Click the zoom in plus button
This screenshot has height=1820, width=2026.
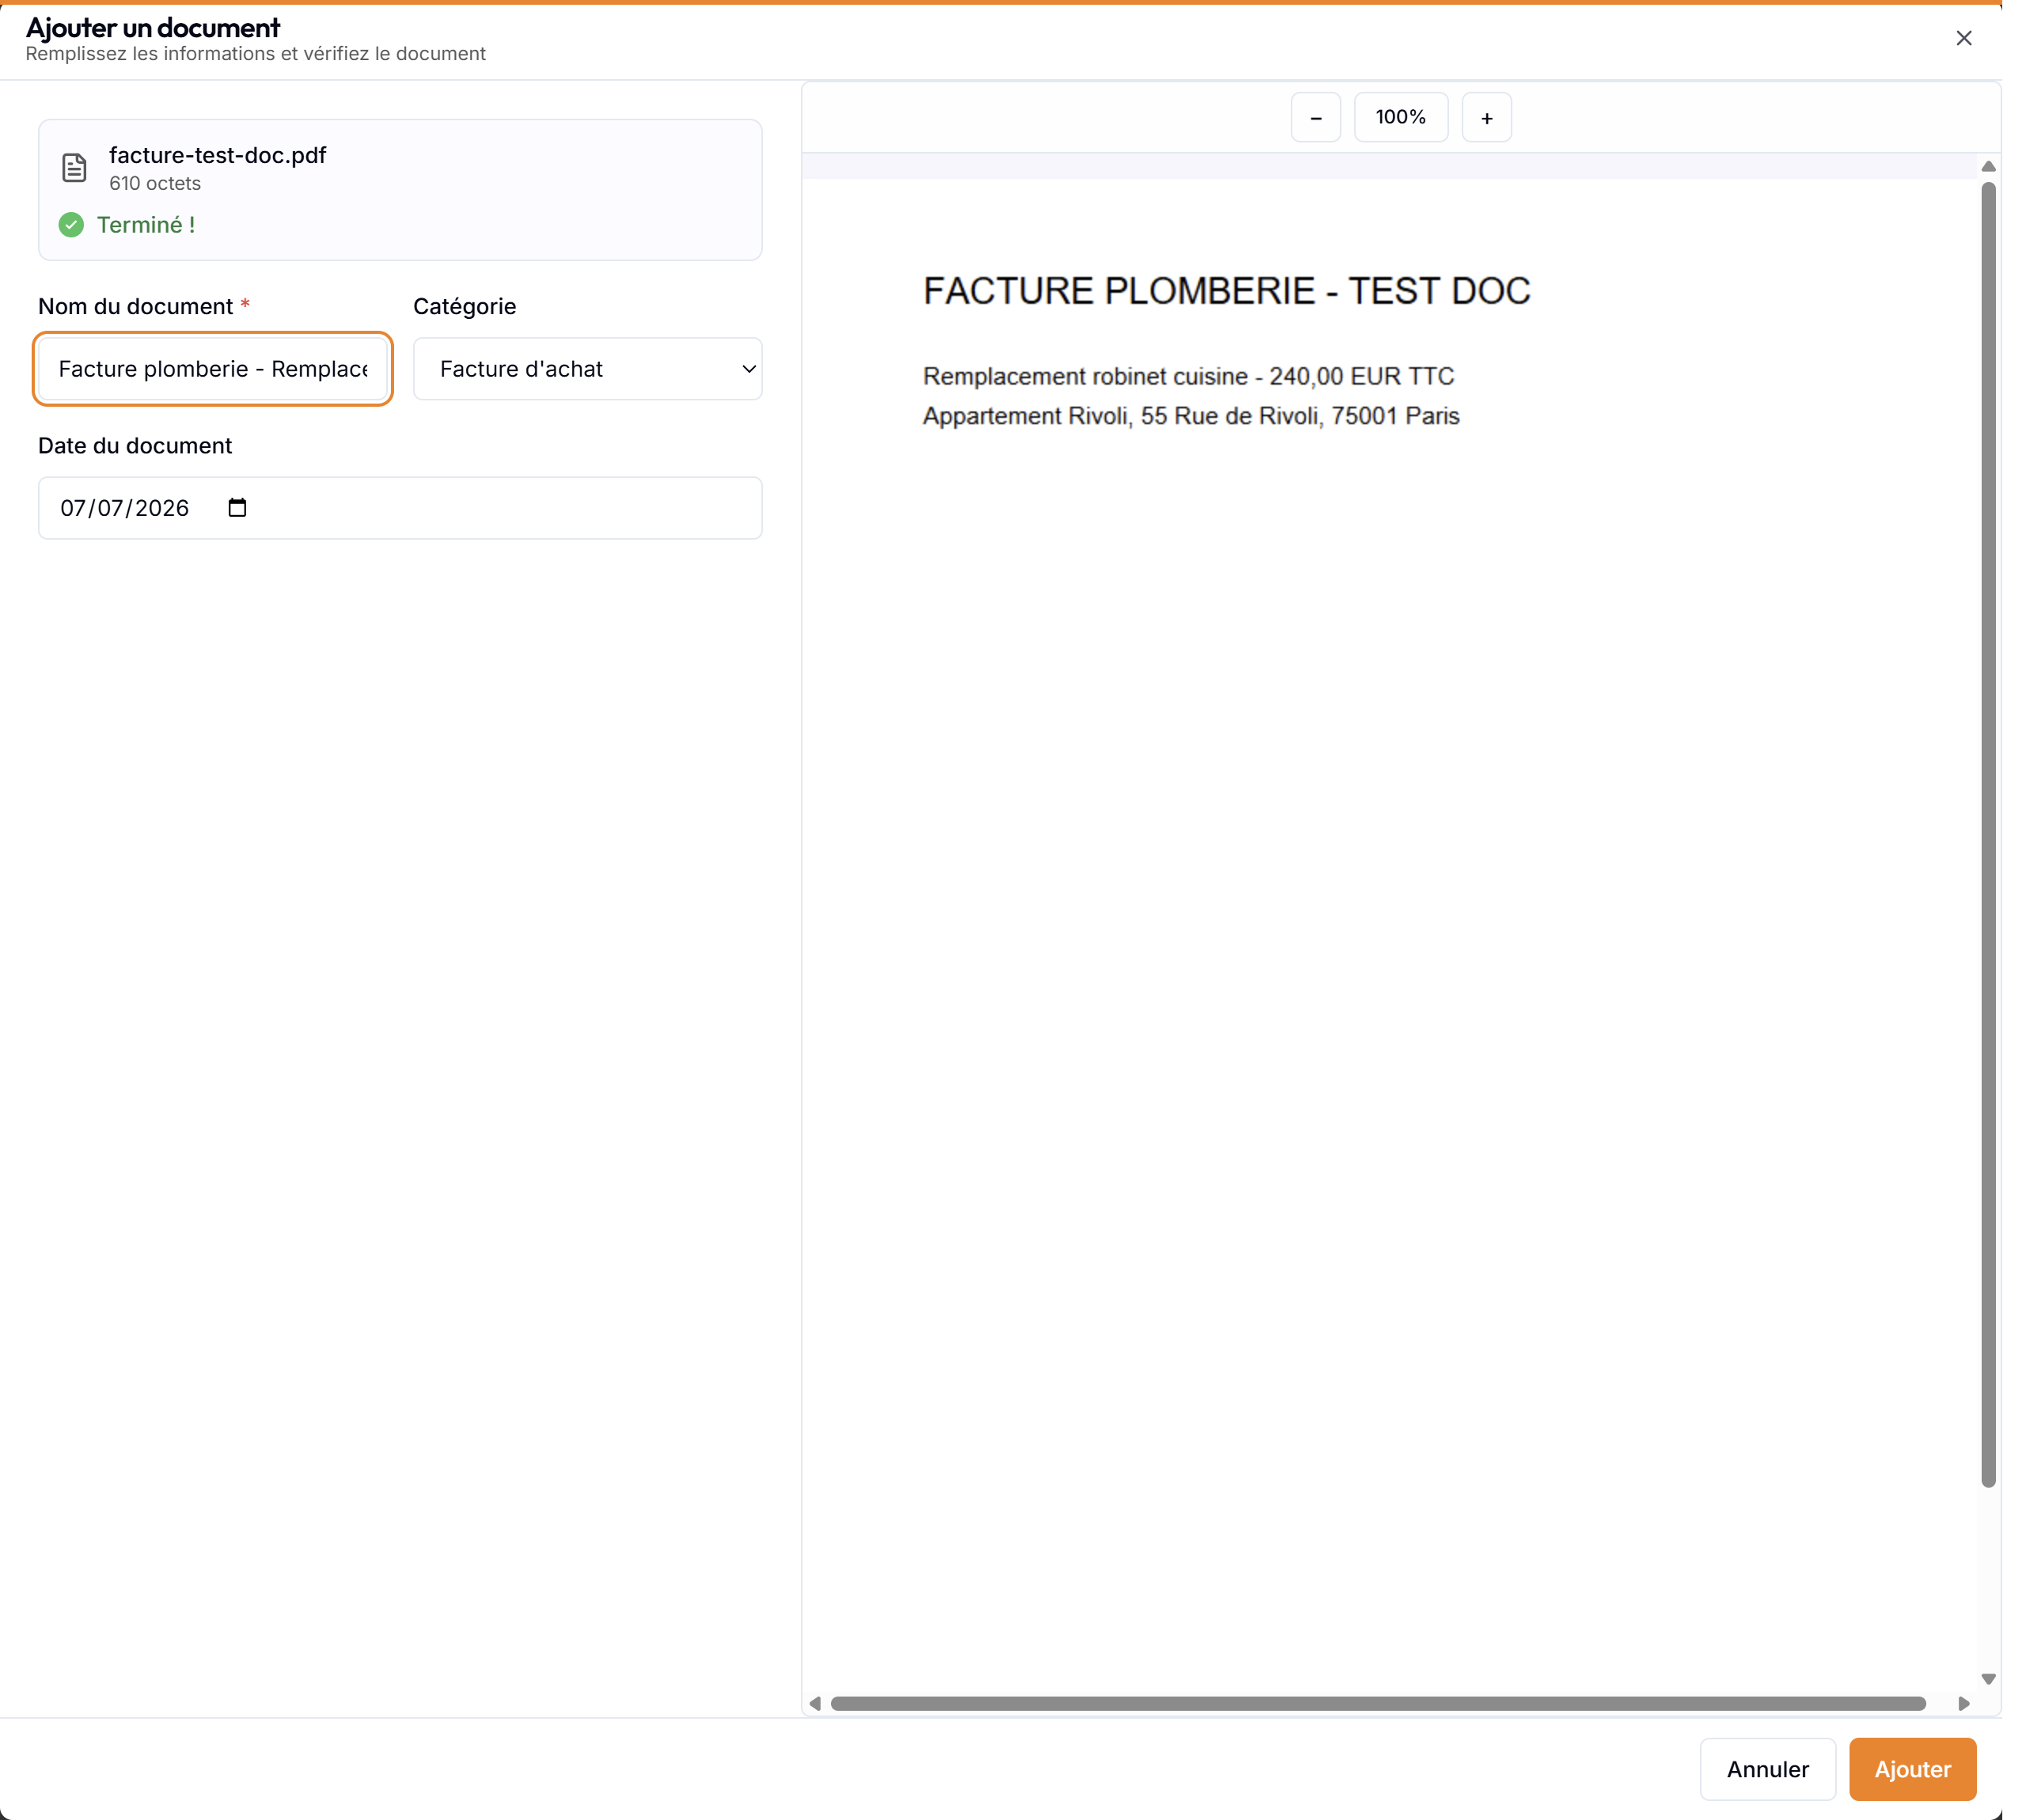[x=1486, y=118]
